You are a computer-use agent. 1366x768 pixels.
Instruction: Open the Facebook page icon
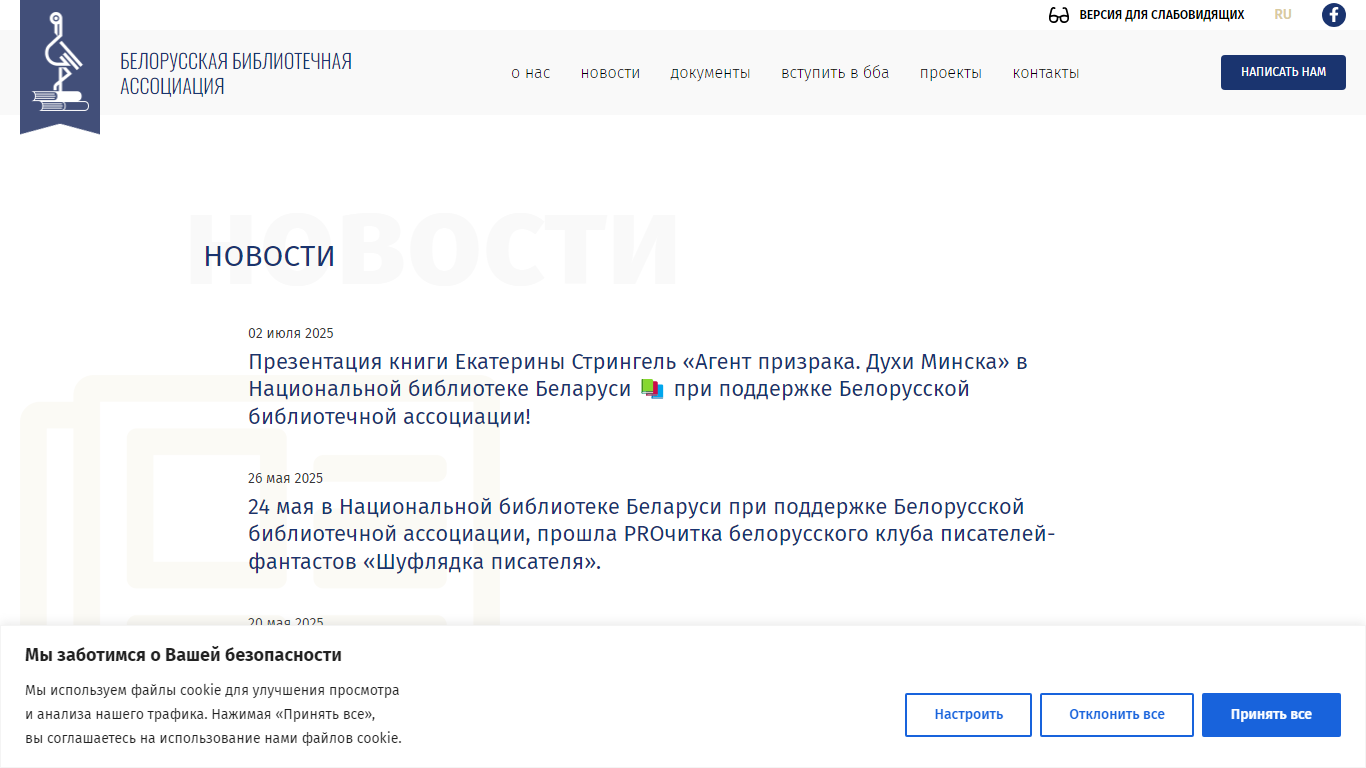(1333, 15)
